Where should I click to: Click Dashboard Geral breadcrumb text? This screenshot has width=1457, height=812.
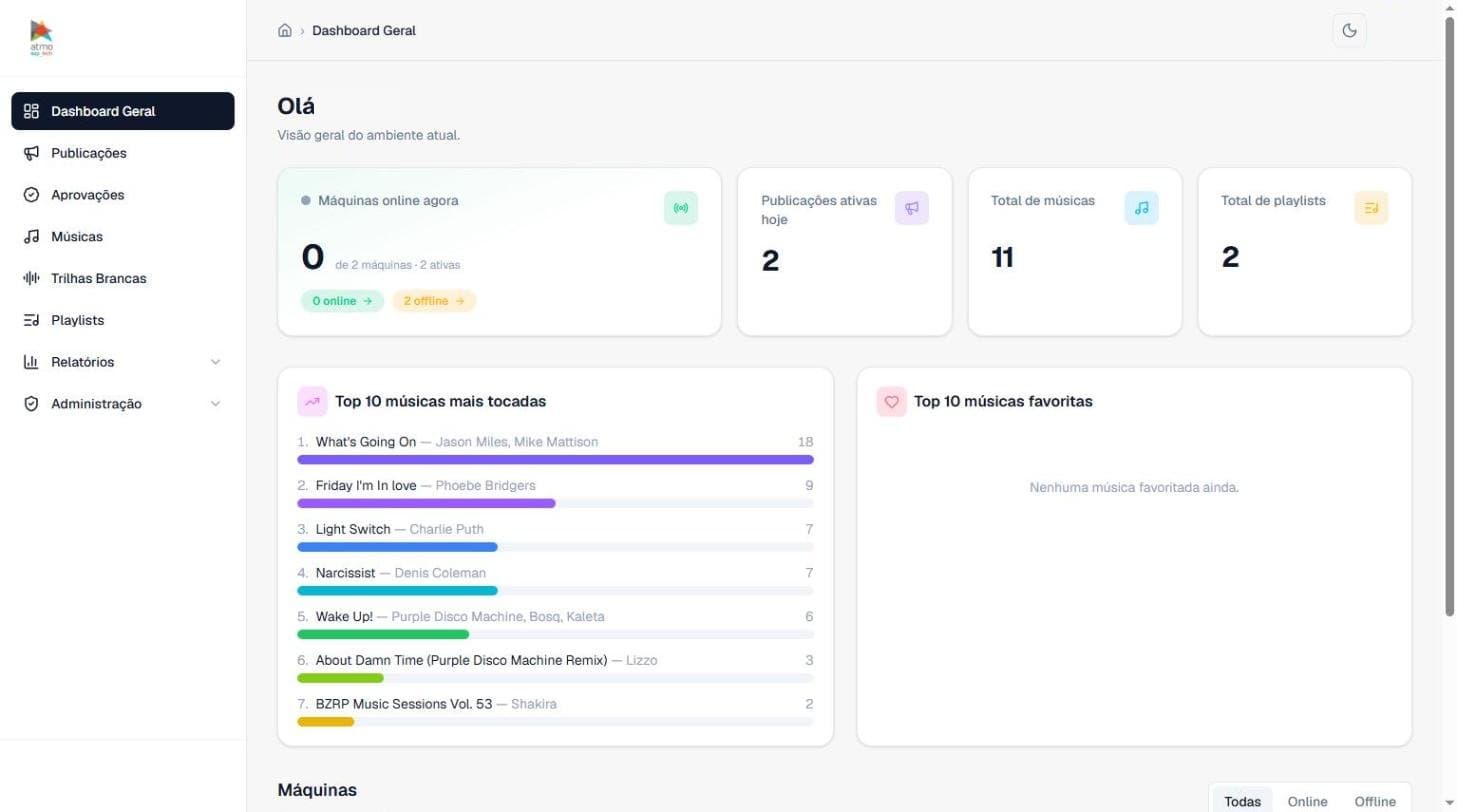[x=364, y=30]
